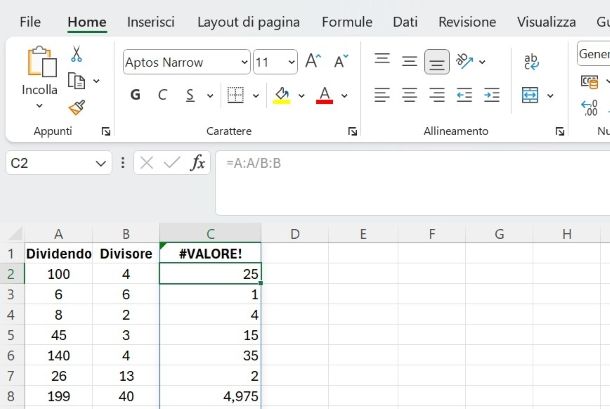
Task: Apply cell borders icon
Action: coord(235,95)
